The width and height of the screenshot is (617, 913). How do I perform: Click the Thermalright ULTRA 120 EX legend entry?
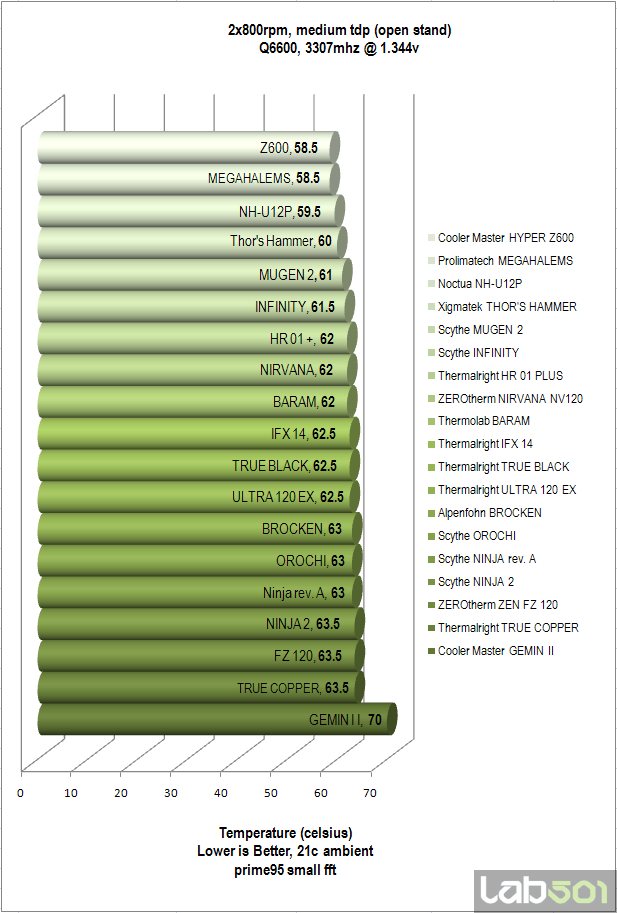point(502,490)
